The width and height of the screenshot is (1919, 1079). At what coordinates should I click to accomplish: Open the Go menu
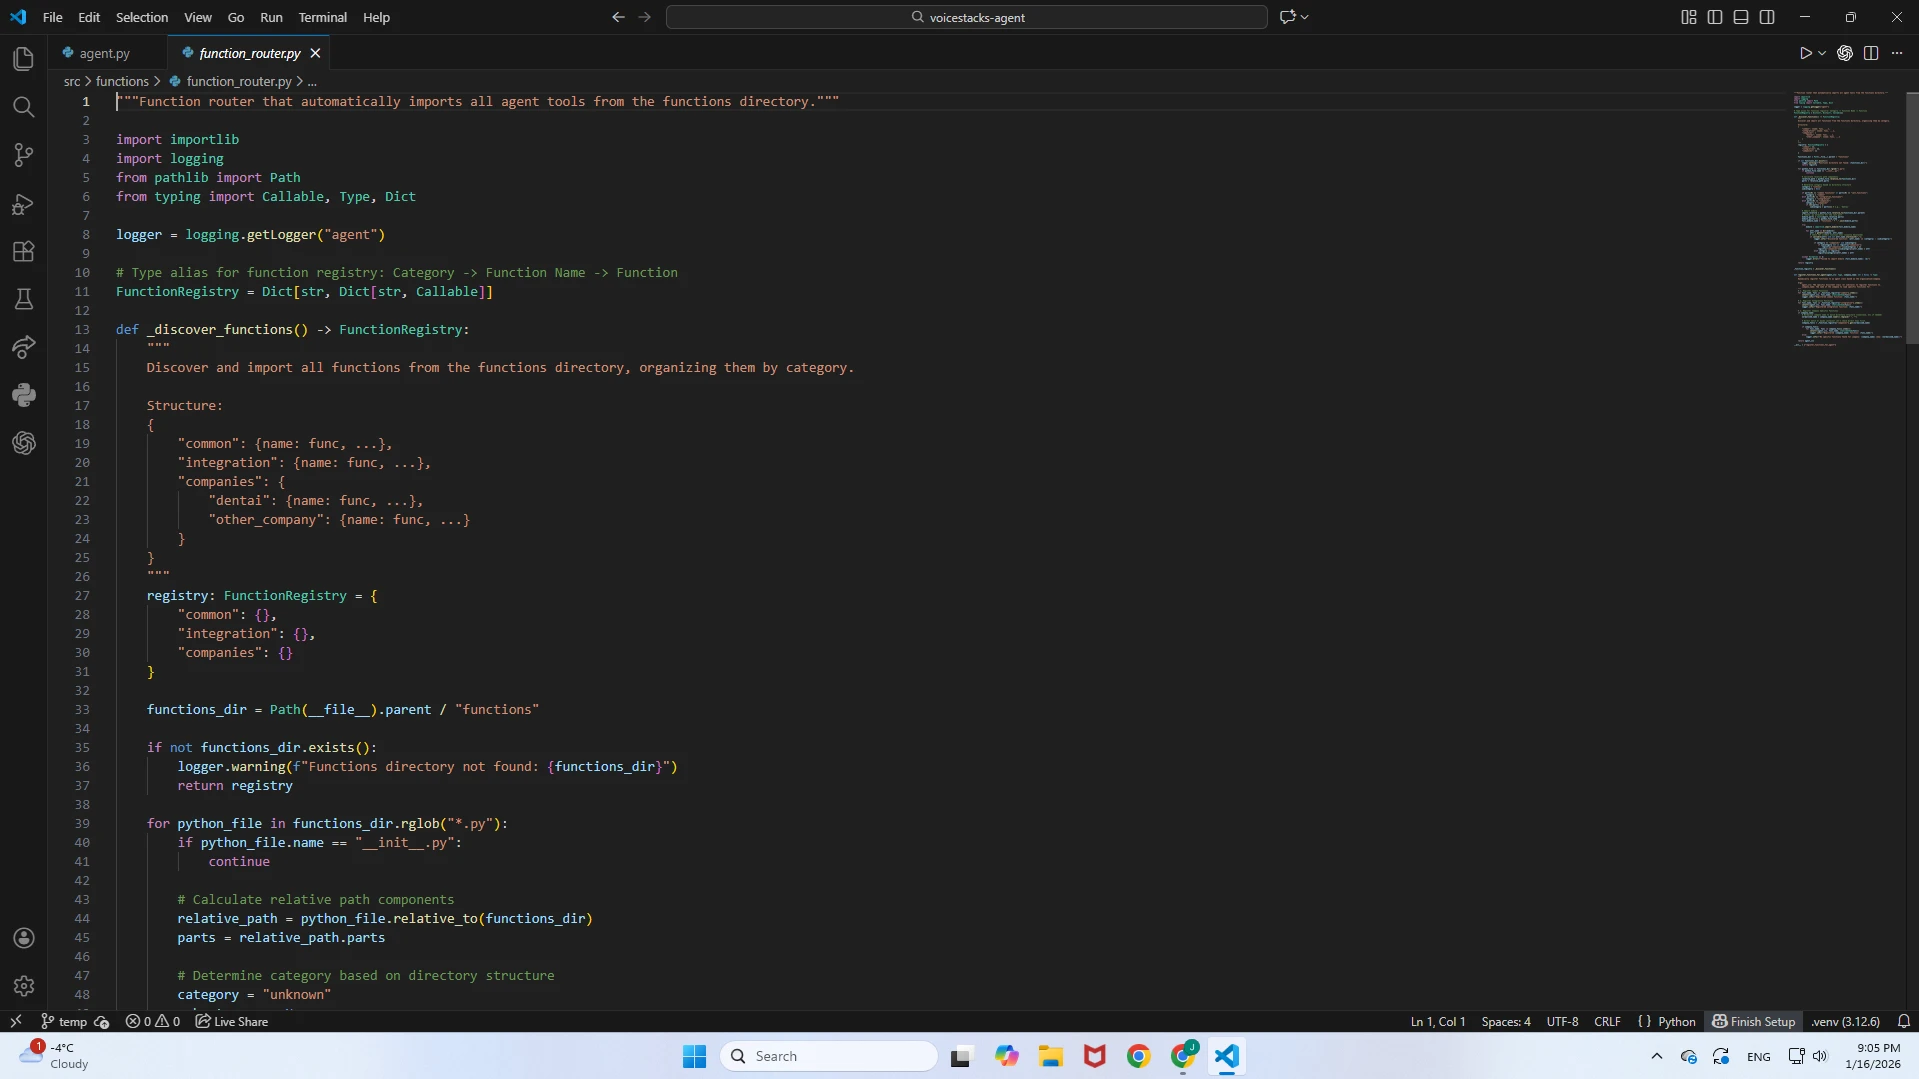pos(236,17)
